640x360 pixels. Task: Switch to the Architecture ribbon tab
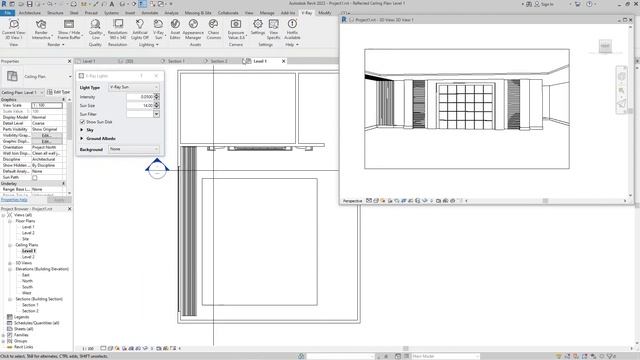[x=29, y=13]
